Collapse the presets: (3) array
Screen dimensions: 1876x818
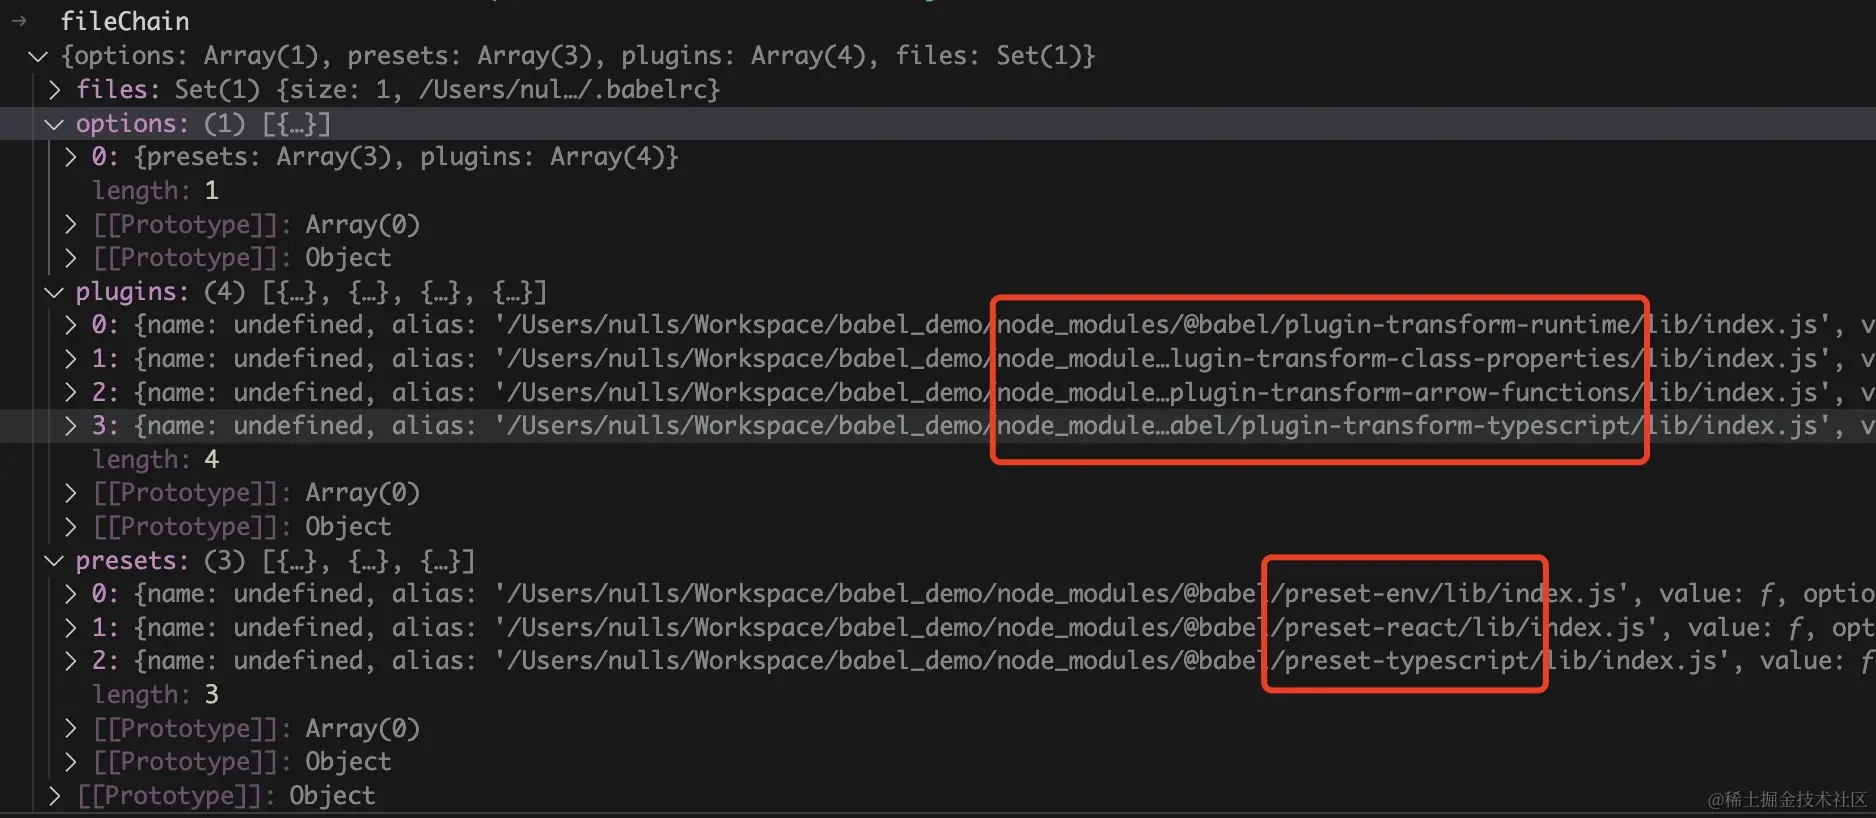point(54,561)
